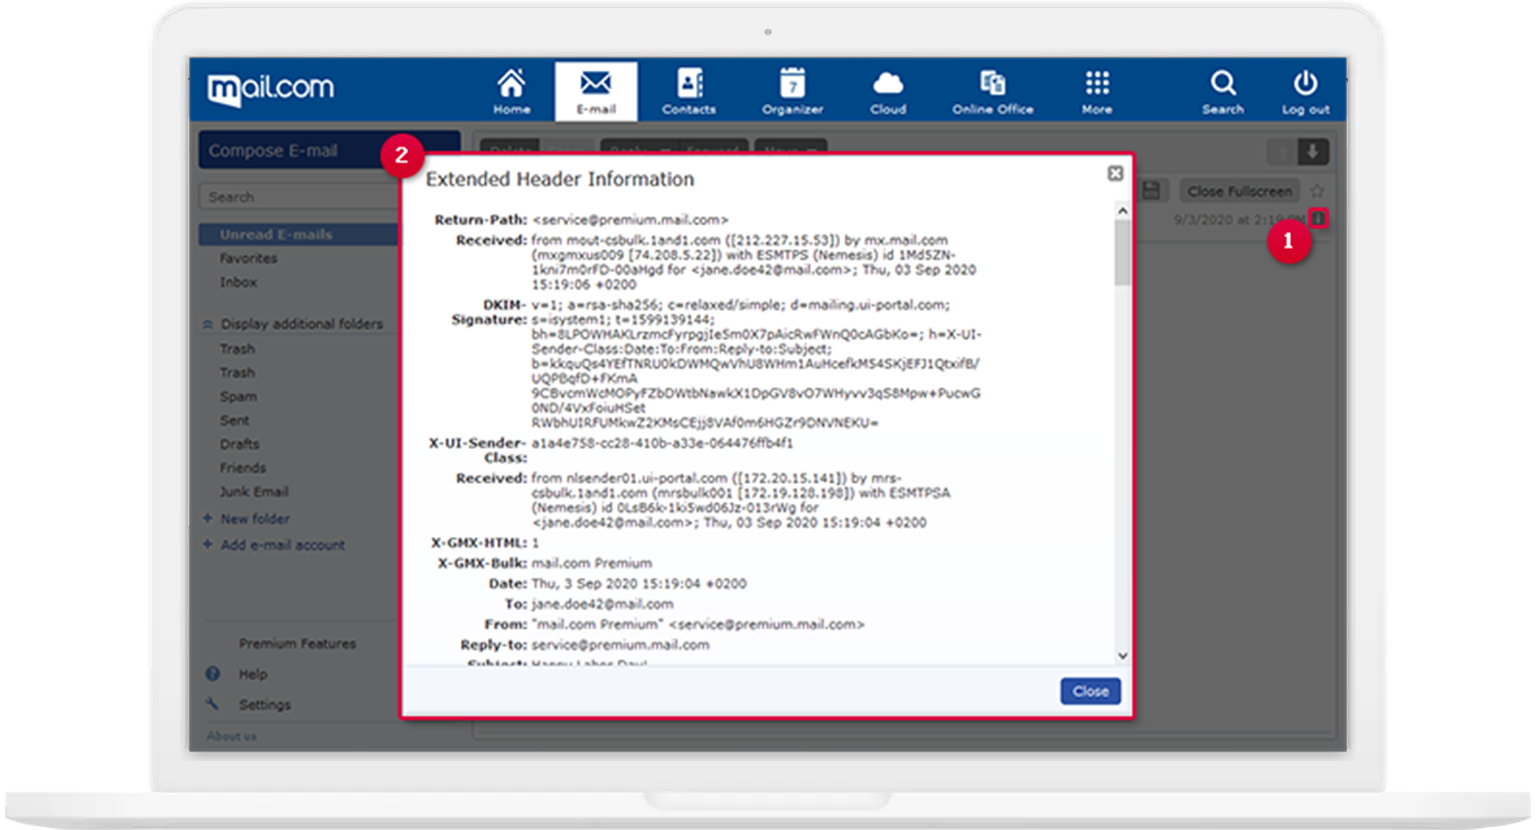
Task: Open the About us link
Action: point(231,736)
